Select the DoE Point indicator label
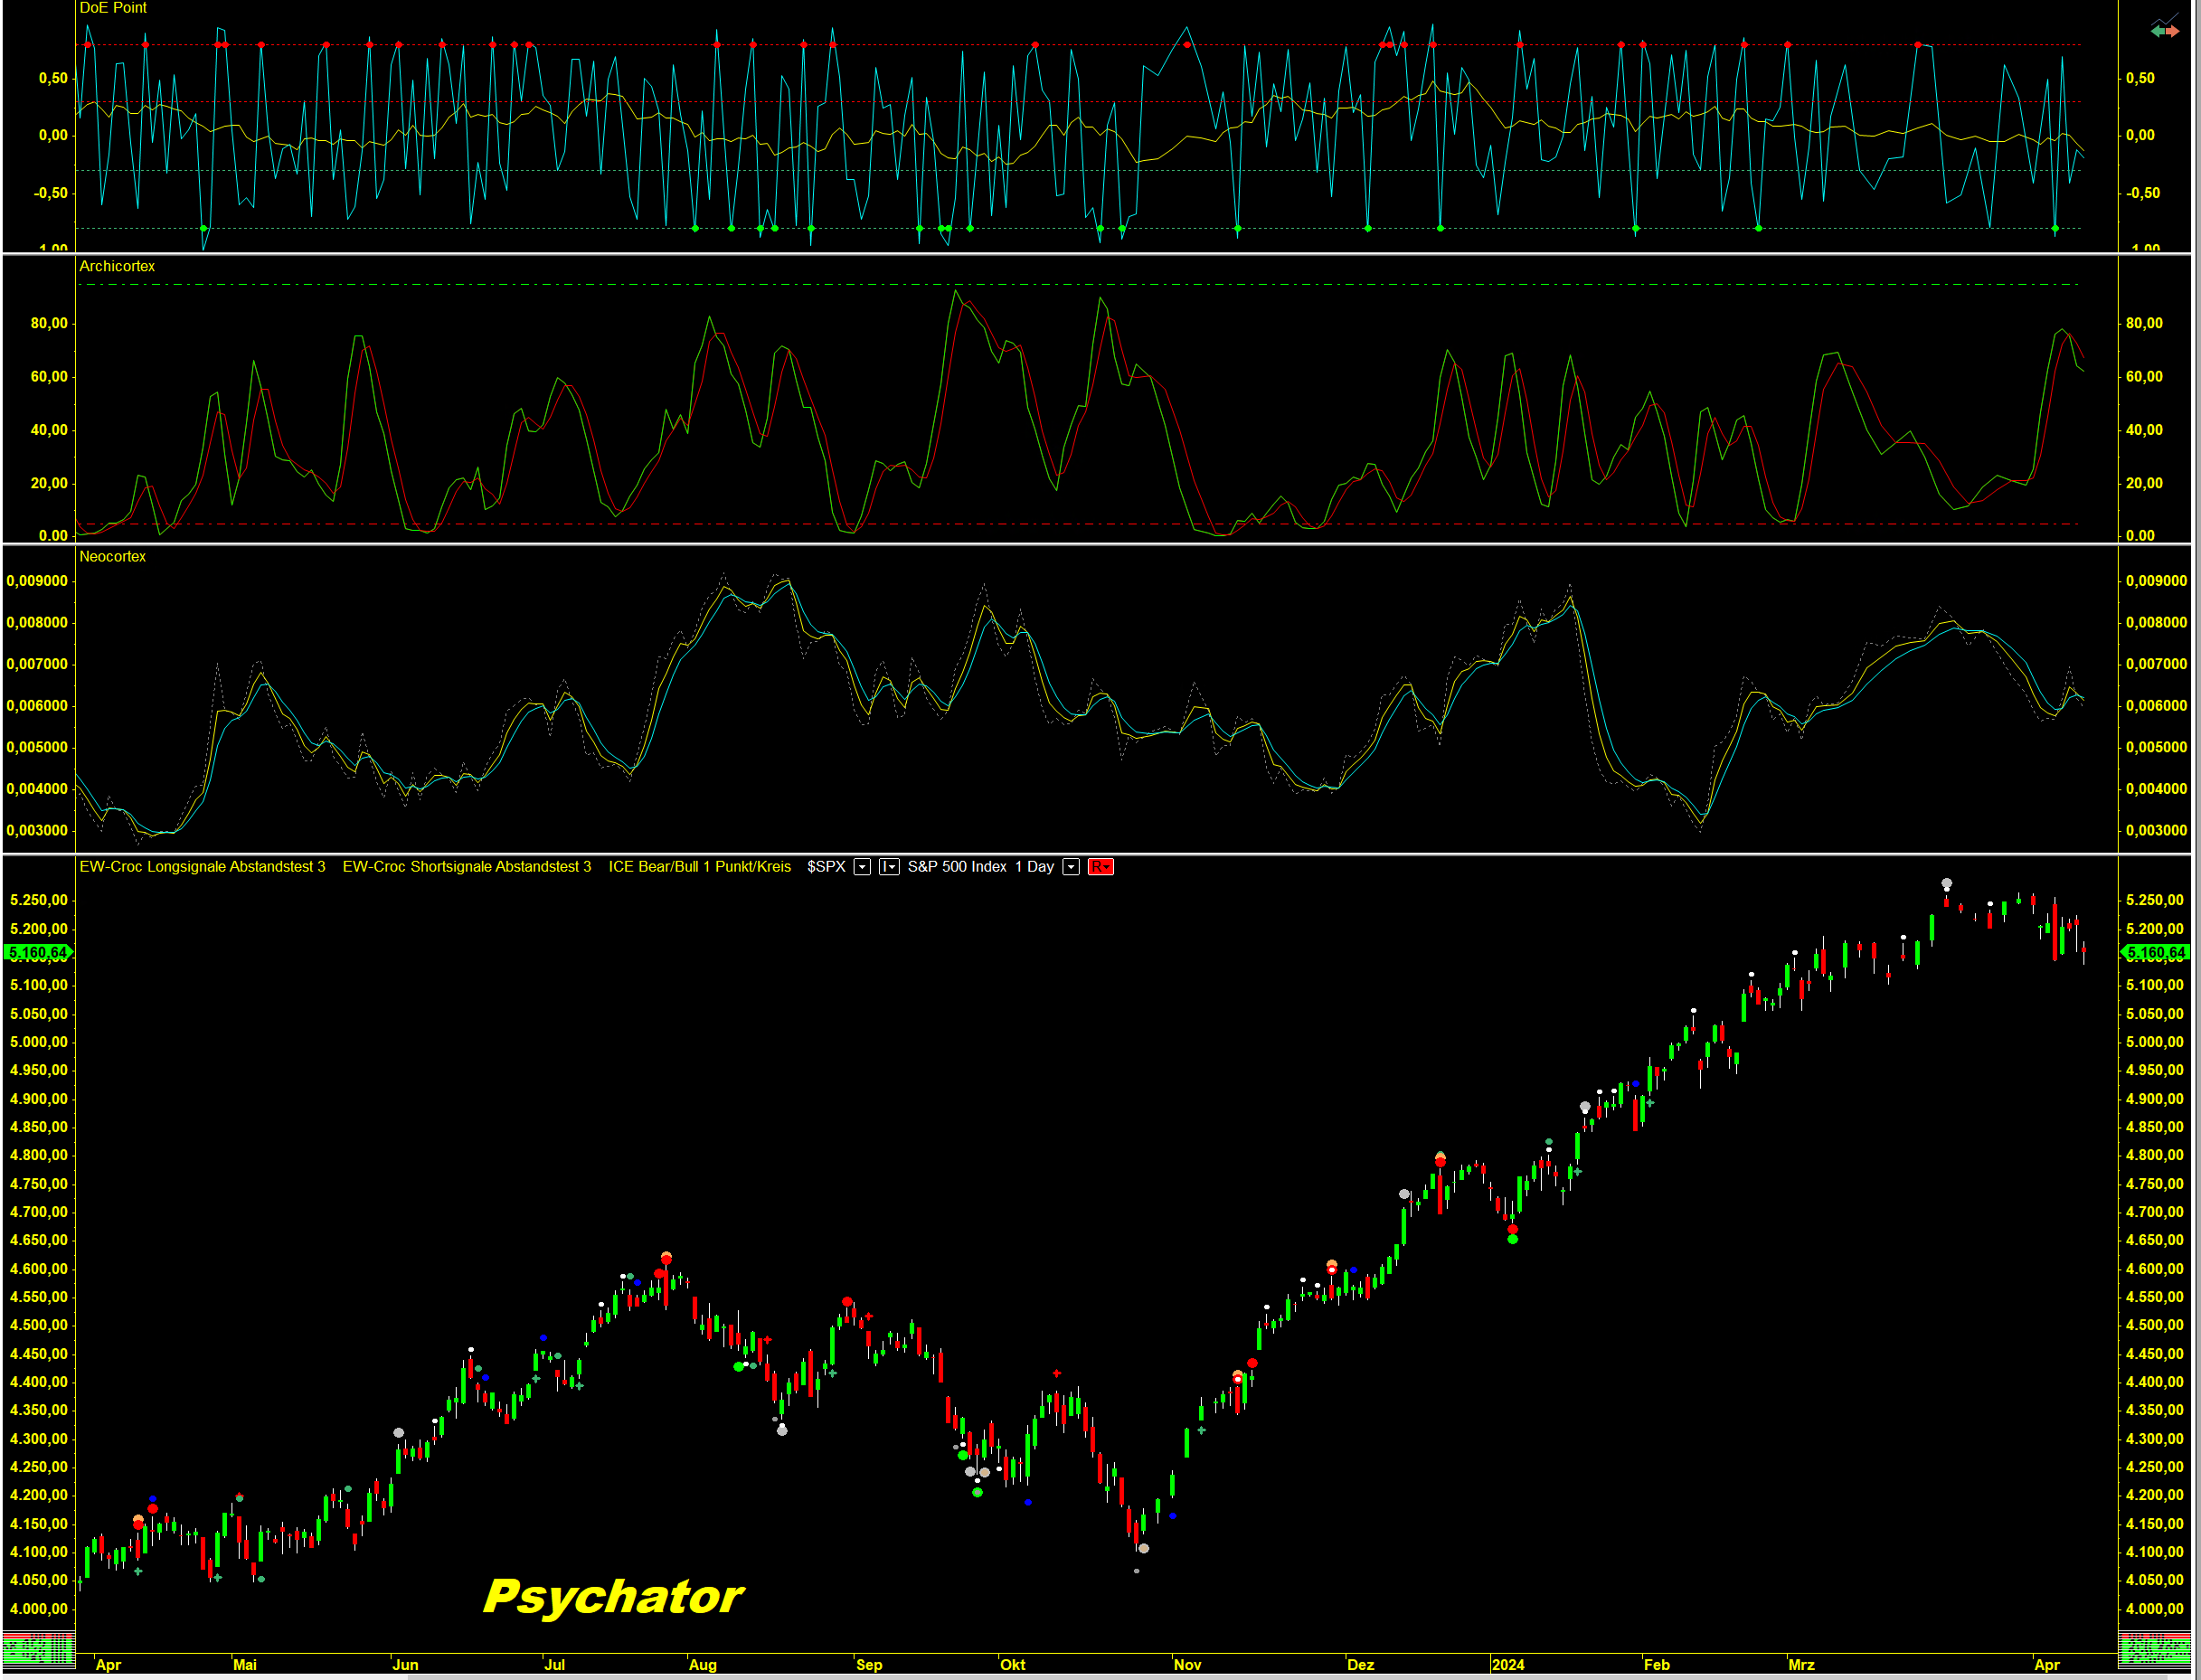The image size is (2201, 1680). click(x=113, y=8)
